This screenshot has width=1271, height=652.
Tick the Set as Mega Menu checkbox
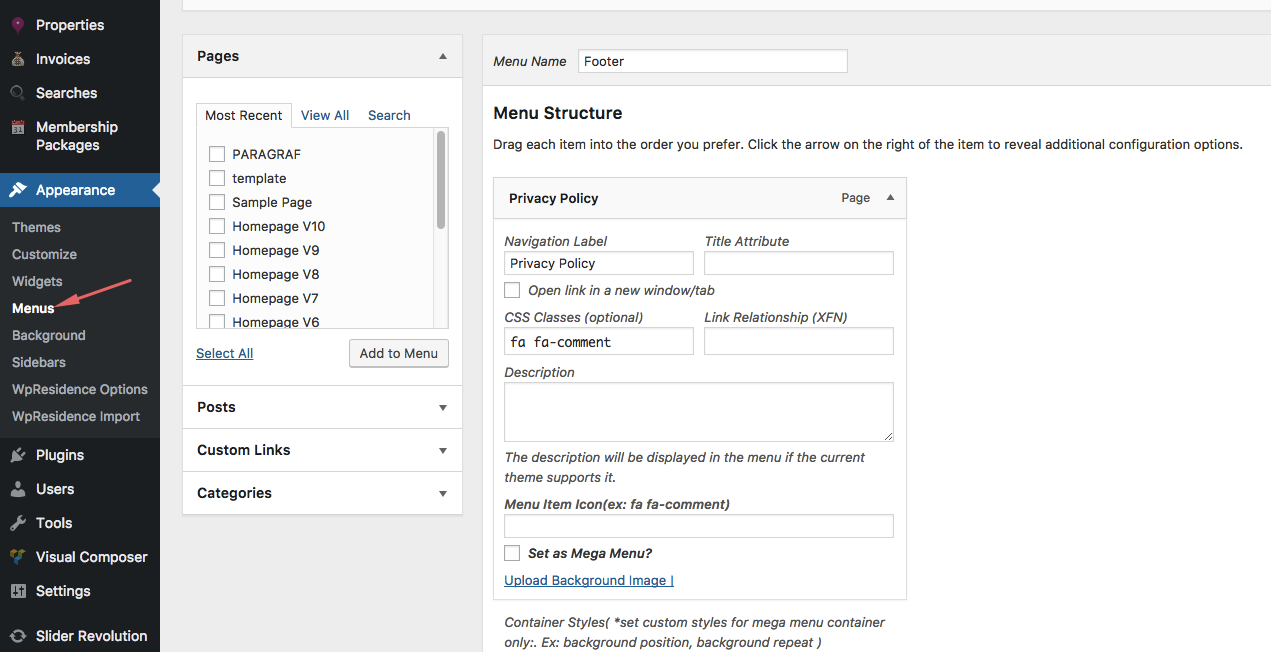pos(512,553)
